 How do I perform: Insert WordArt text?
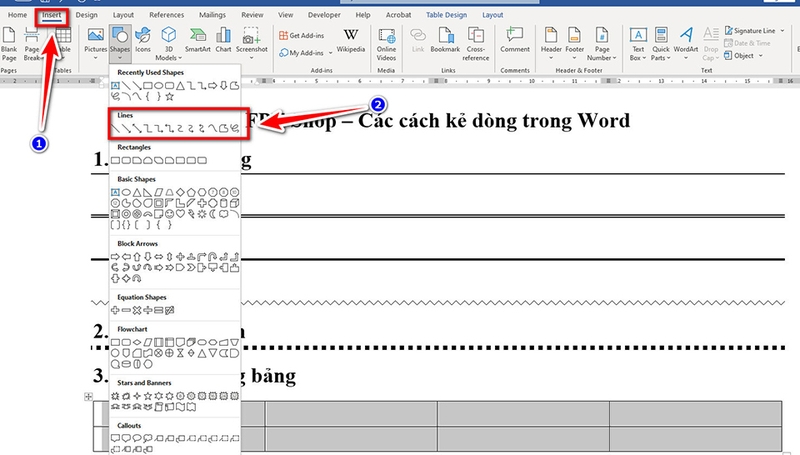click(x=686, y=43)
